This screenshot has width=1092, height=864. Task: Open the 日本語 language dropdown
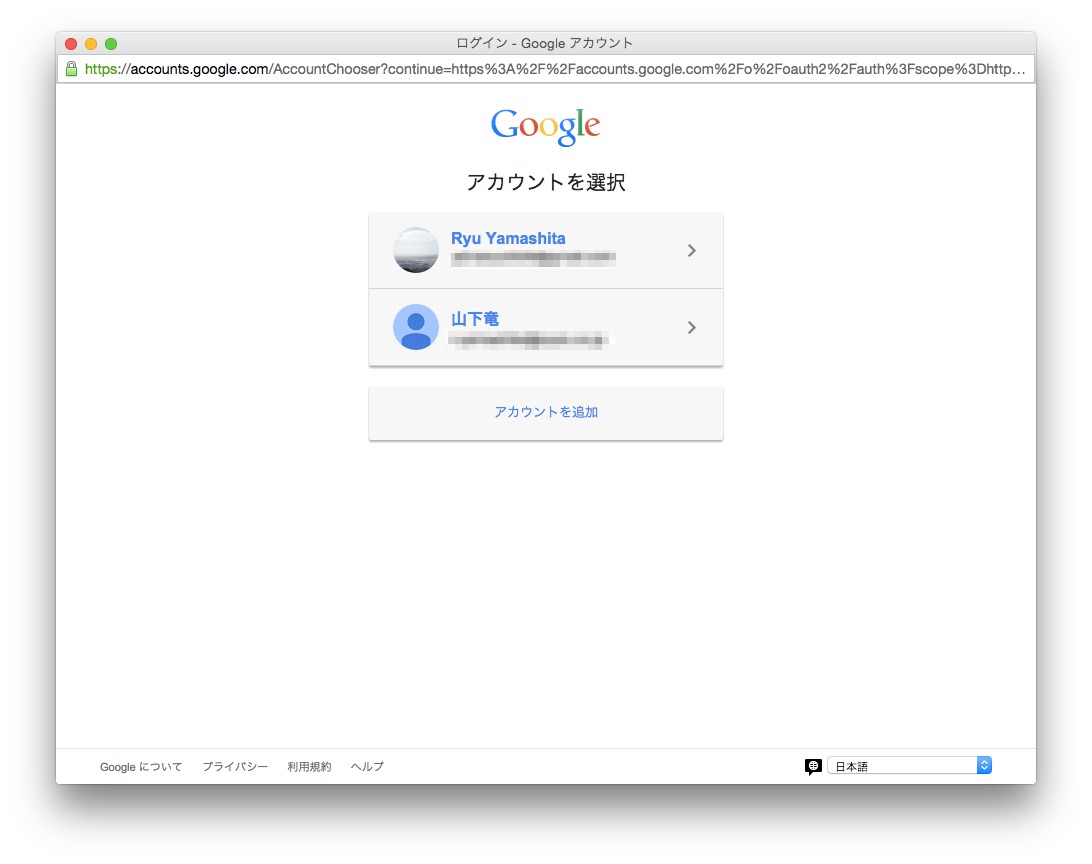910,766
